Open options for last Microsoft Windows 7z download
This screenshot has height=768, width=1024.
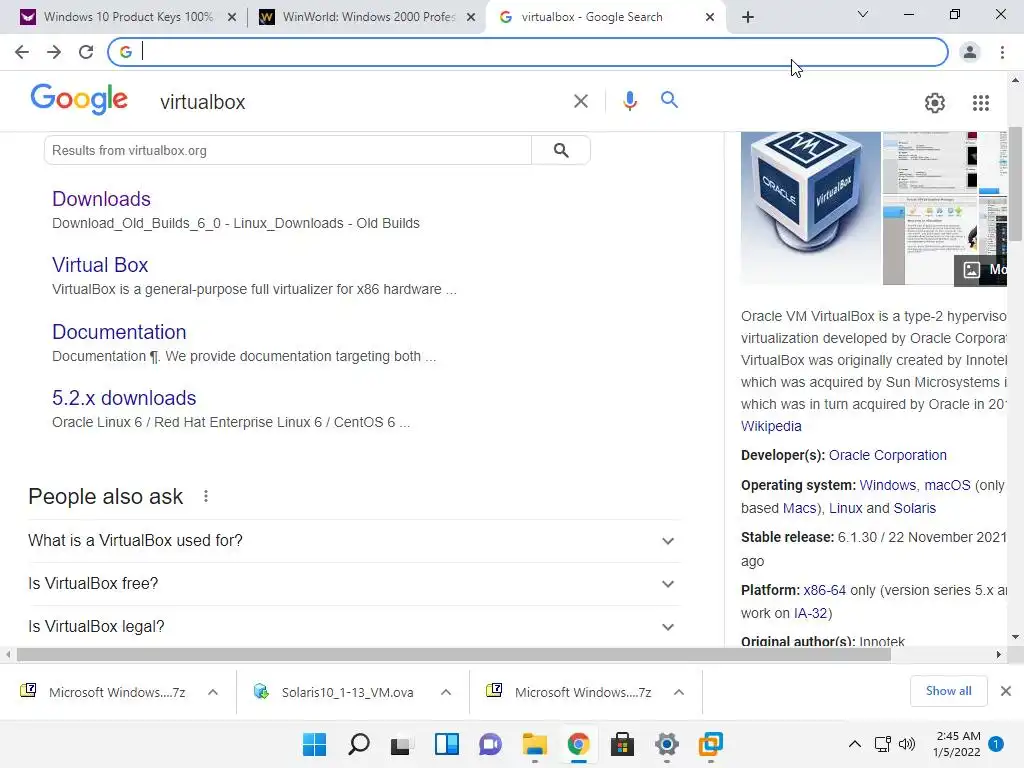point(679,692)
